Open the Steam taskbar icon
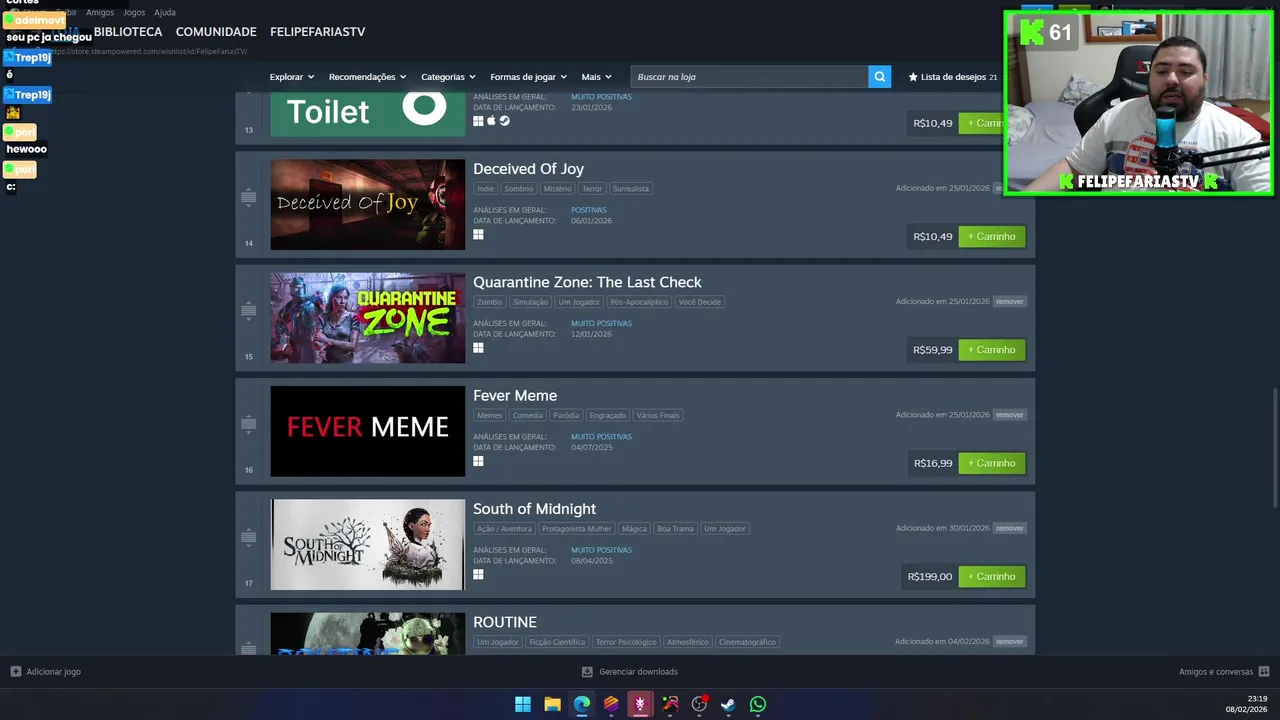The width and height of the screenshot is (1280, 720). 728,704
